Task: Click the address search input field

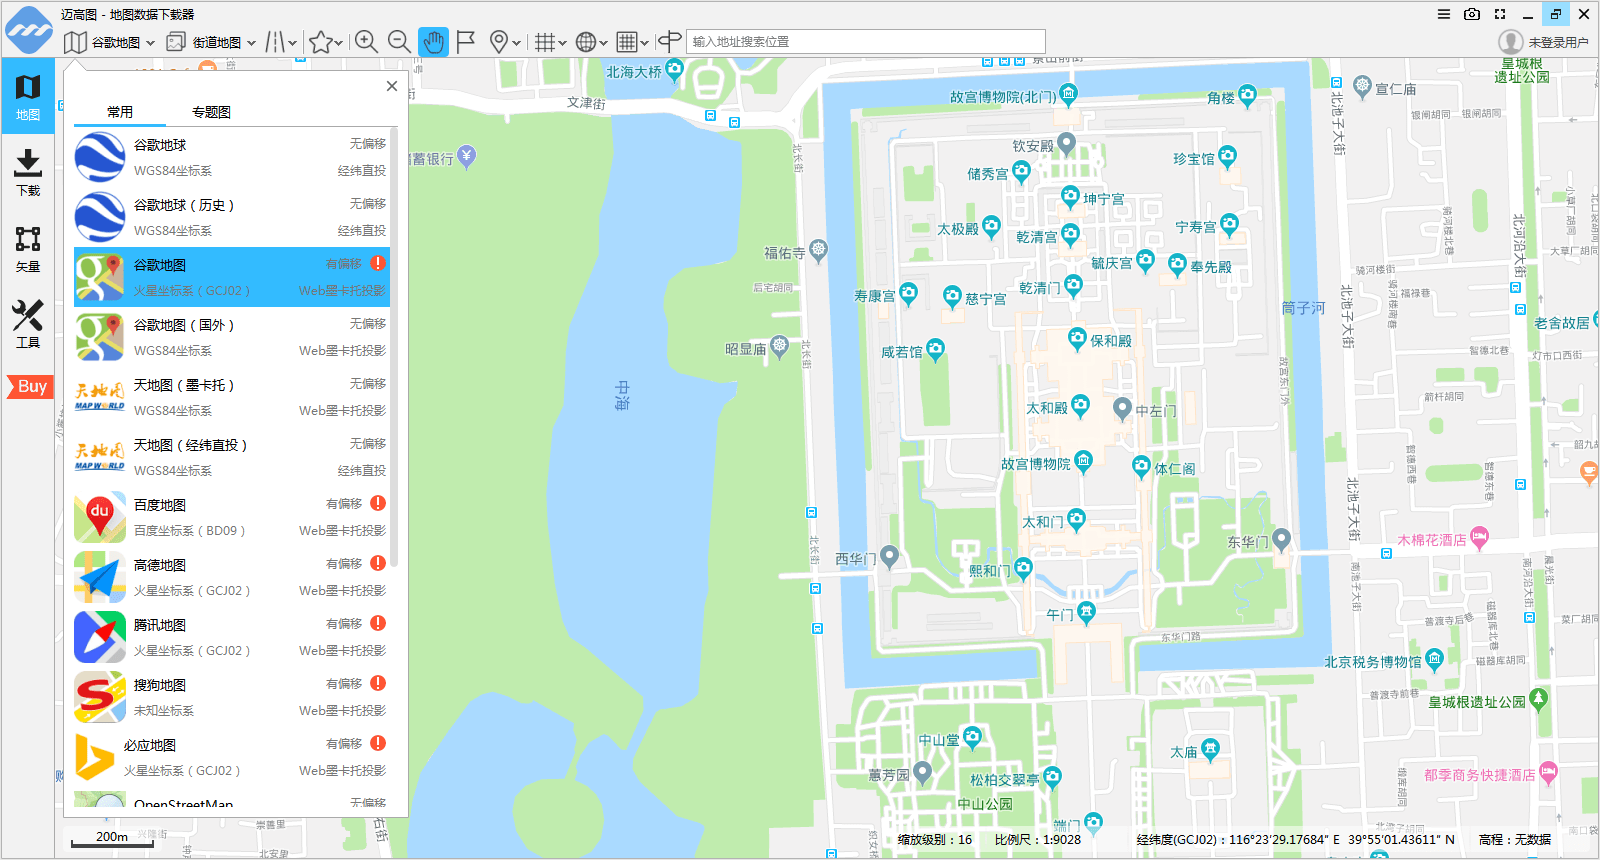Action: click(x=865, y=42)
